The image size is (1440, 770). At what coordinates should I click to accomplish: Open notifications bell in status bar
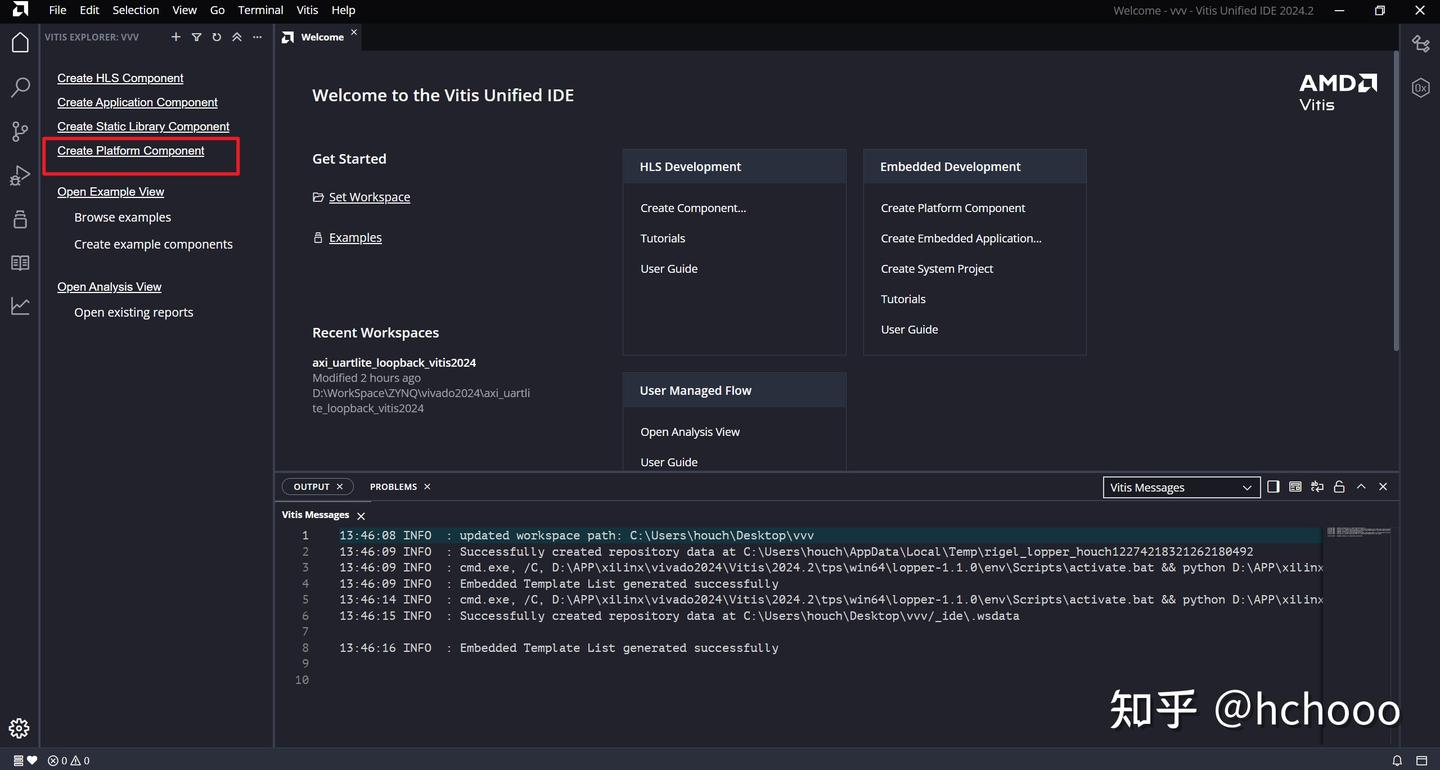[x=1397, y=761]
